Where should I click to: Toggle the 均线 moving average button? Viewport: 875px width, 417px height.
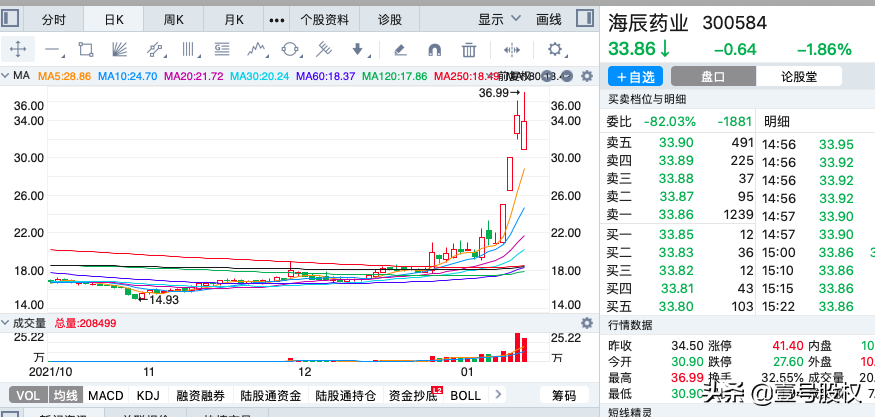click(x=66, y=395)
